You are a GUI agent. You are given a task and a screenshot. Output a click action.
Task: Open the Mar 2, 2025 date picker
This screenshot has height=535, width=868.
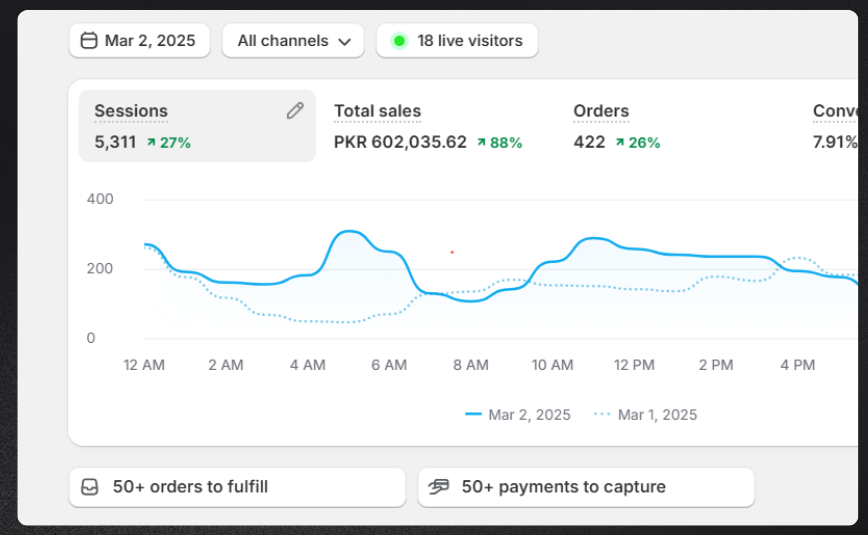[x=140, y=40]
